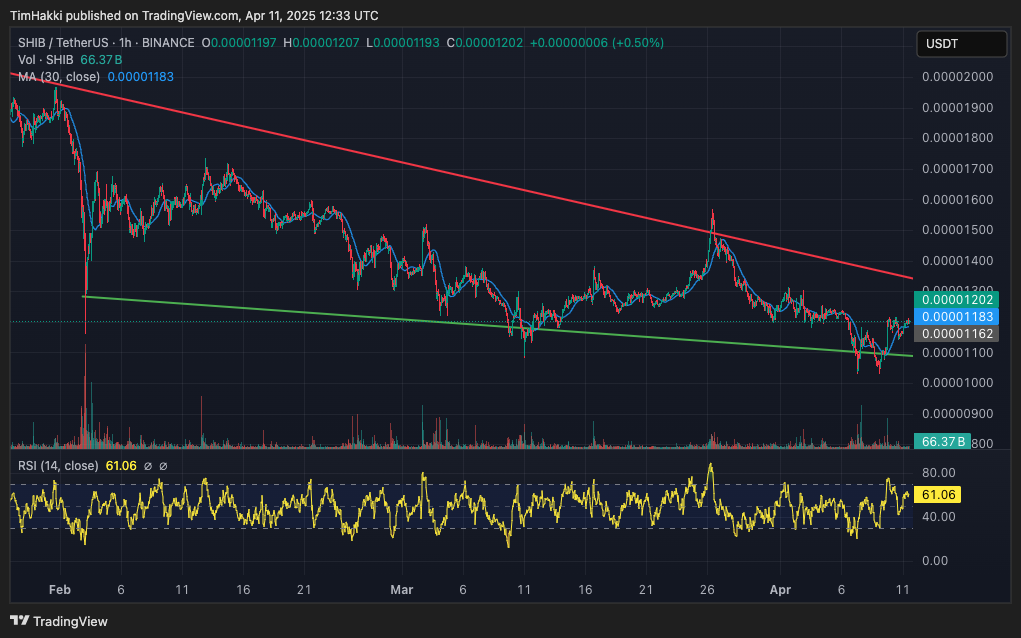Open the USDT currency selector
Viewport: 1021px width, 638px height.
pos(961,44)
